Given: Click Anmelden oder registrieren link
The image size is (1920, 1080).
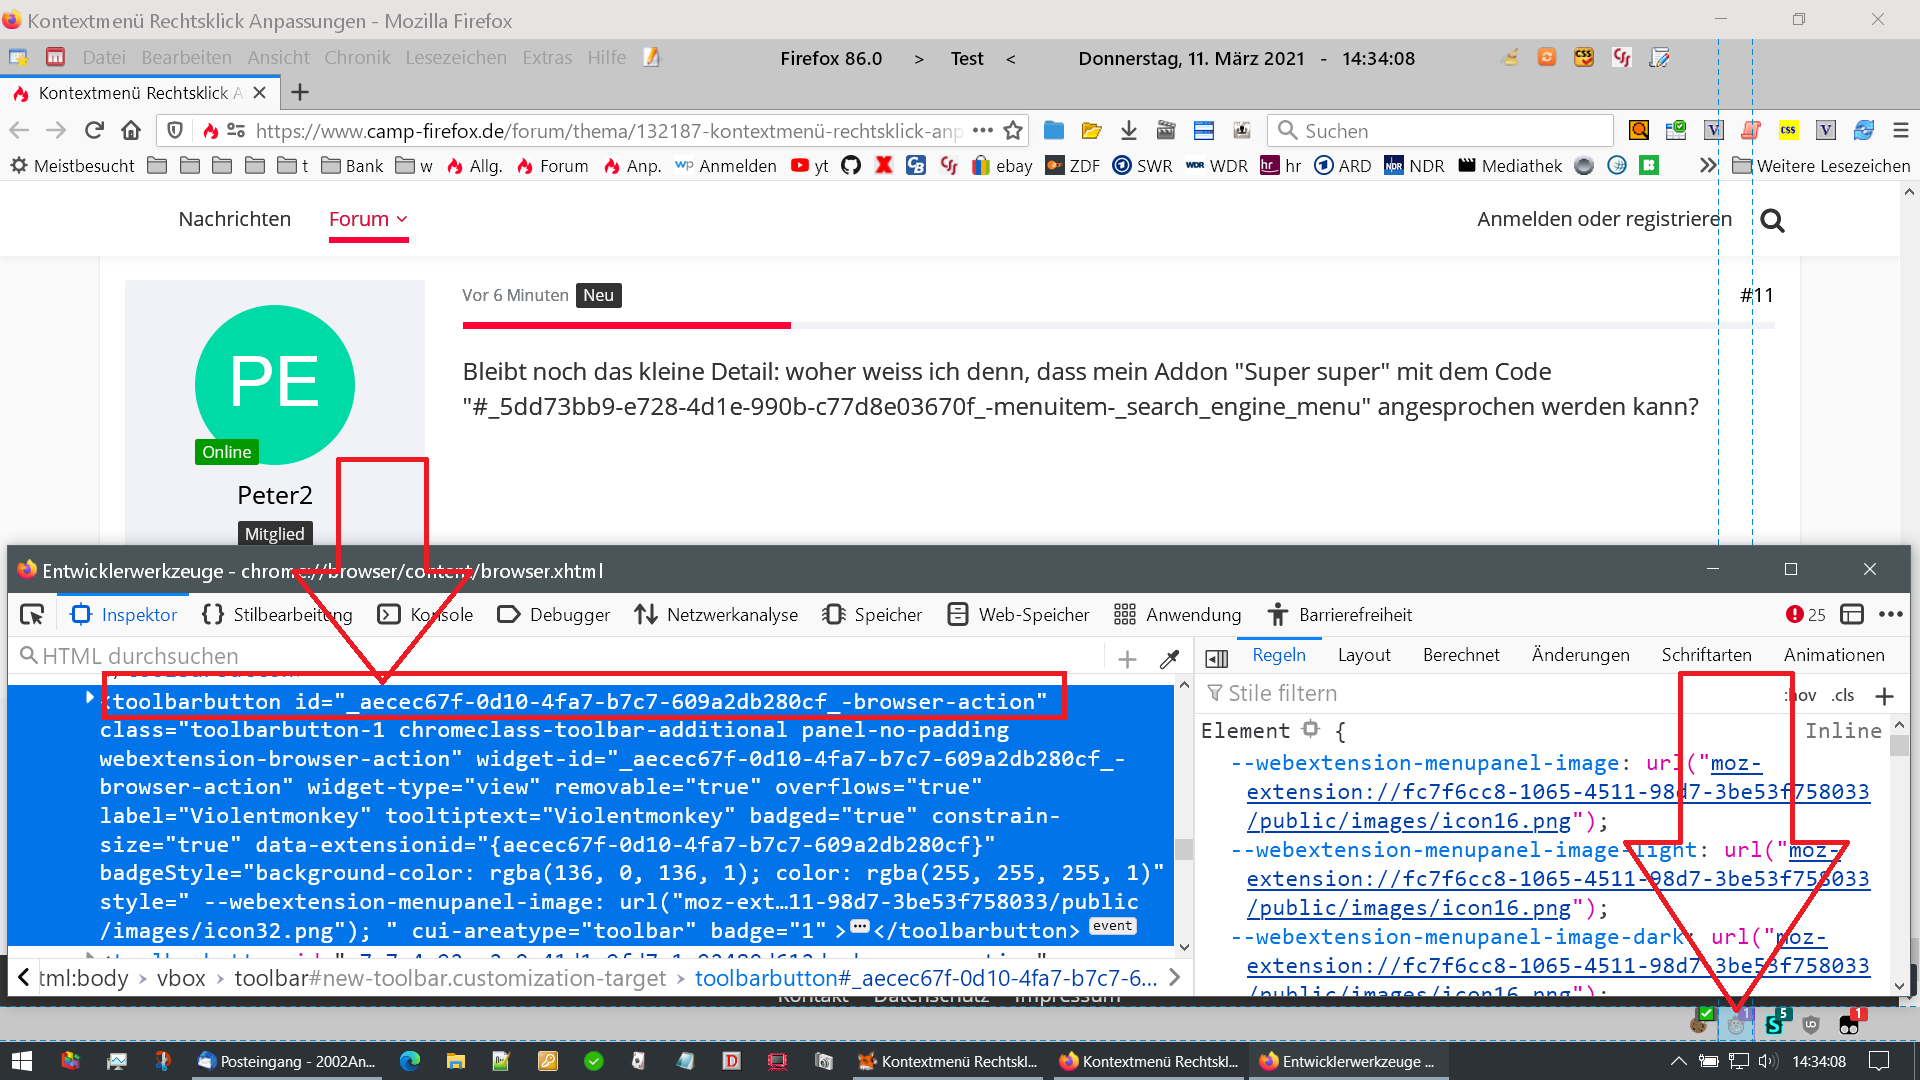Looking at the screenshot, I should (1604, 219).
